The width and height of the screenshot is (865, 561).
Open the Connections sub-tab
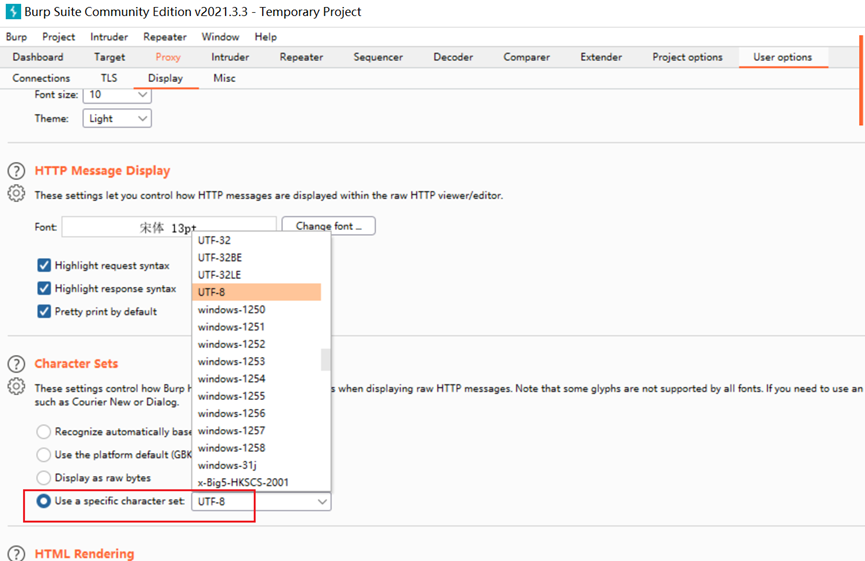41,78
